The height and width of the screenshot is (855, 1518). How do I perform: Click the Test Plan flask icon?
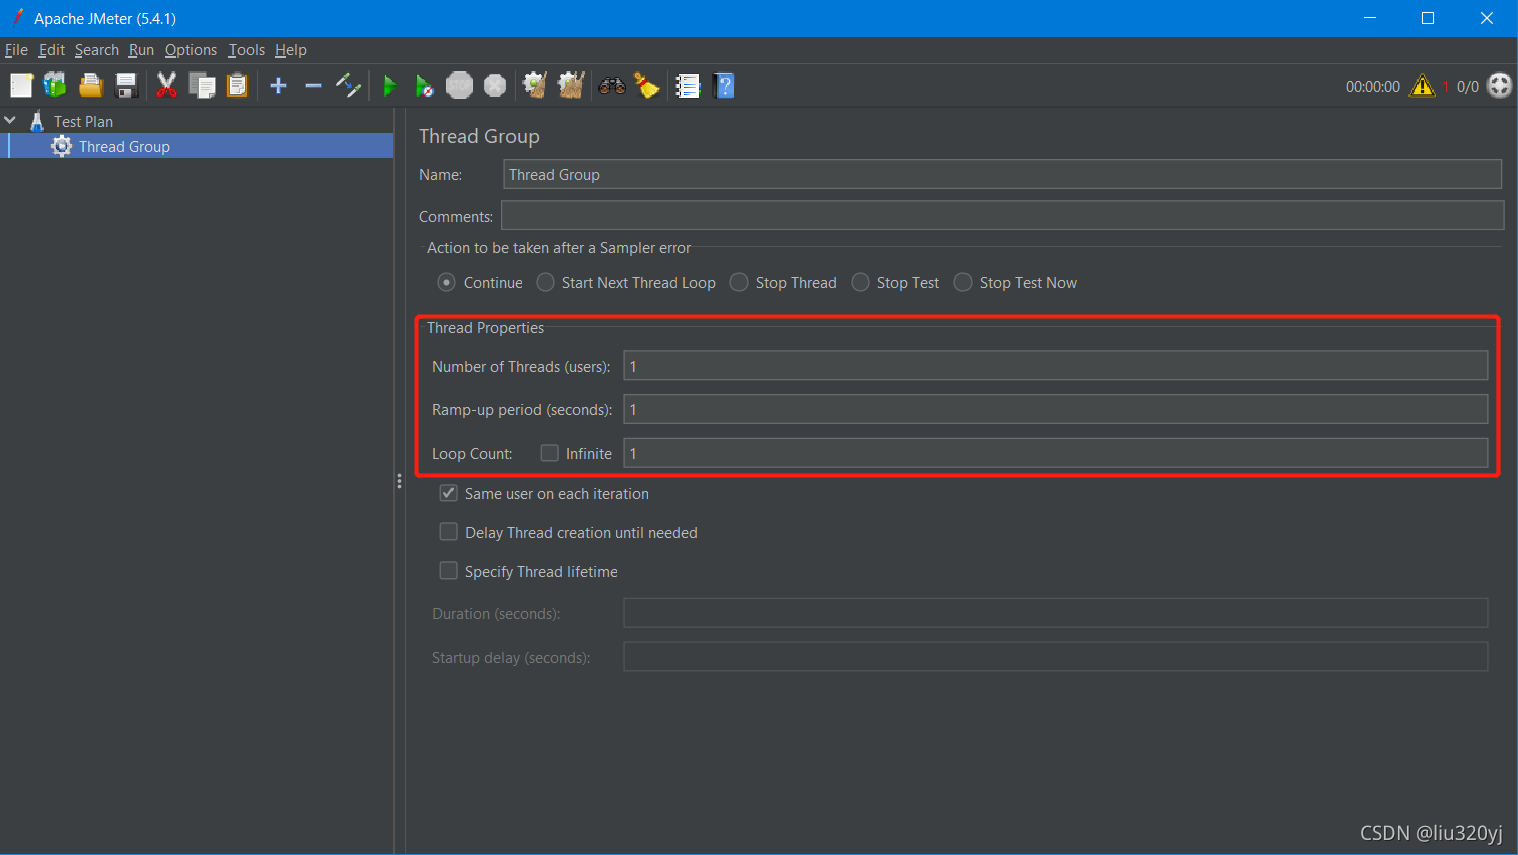click(37, 121)
